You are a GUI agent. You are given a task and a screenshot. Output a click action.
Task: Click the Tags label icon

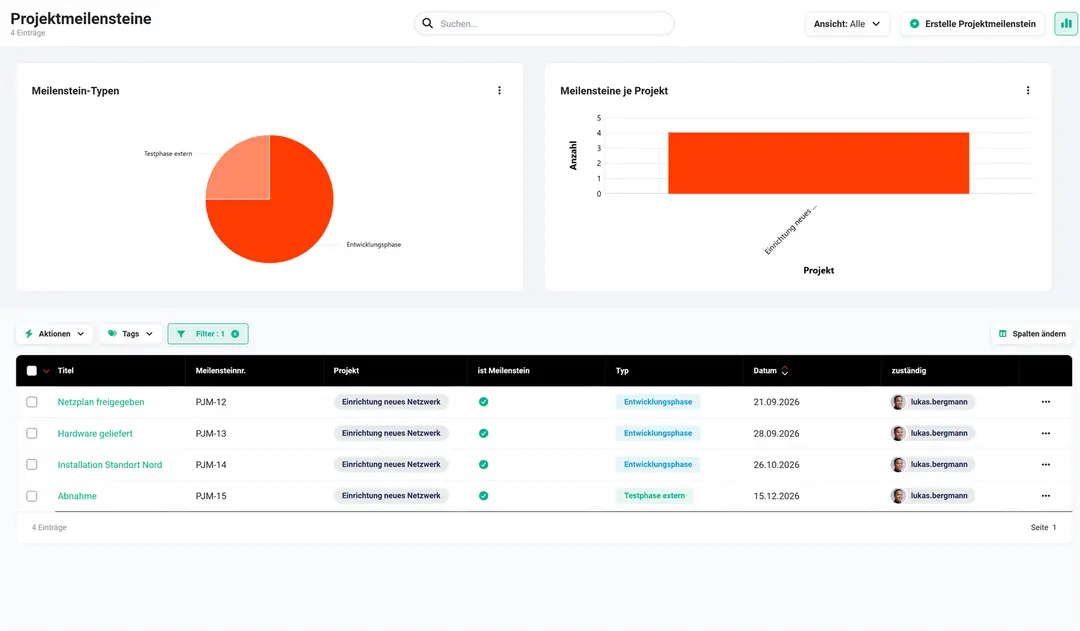(112, 333)
